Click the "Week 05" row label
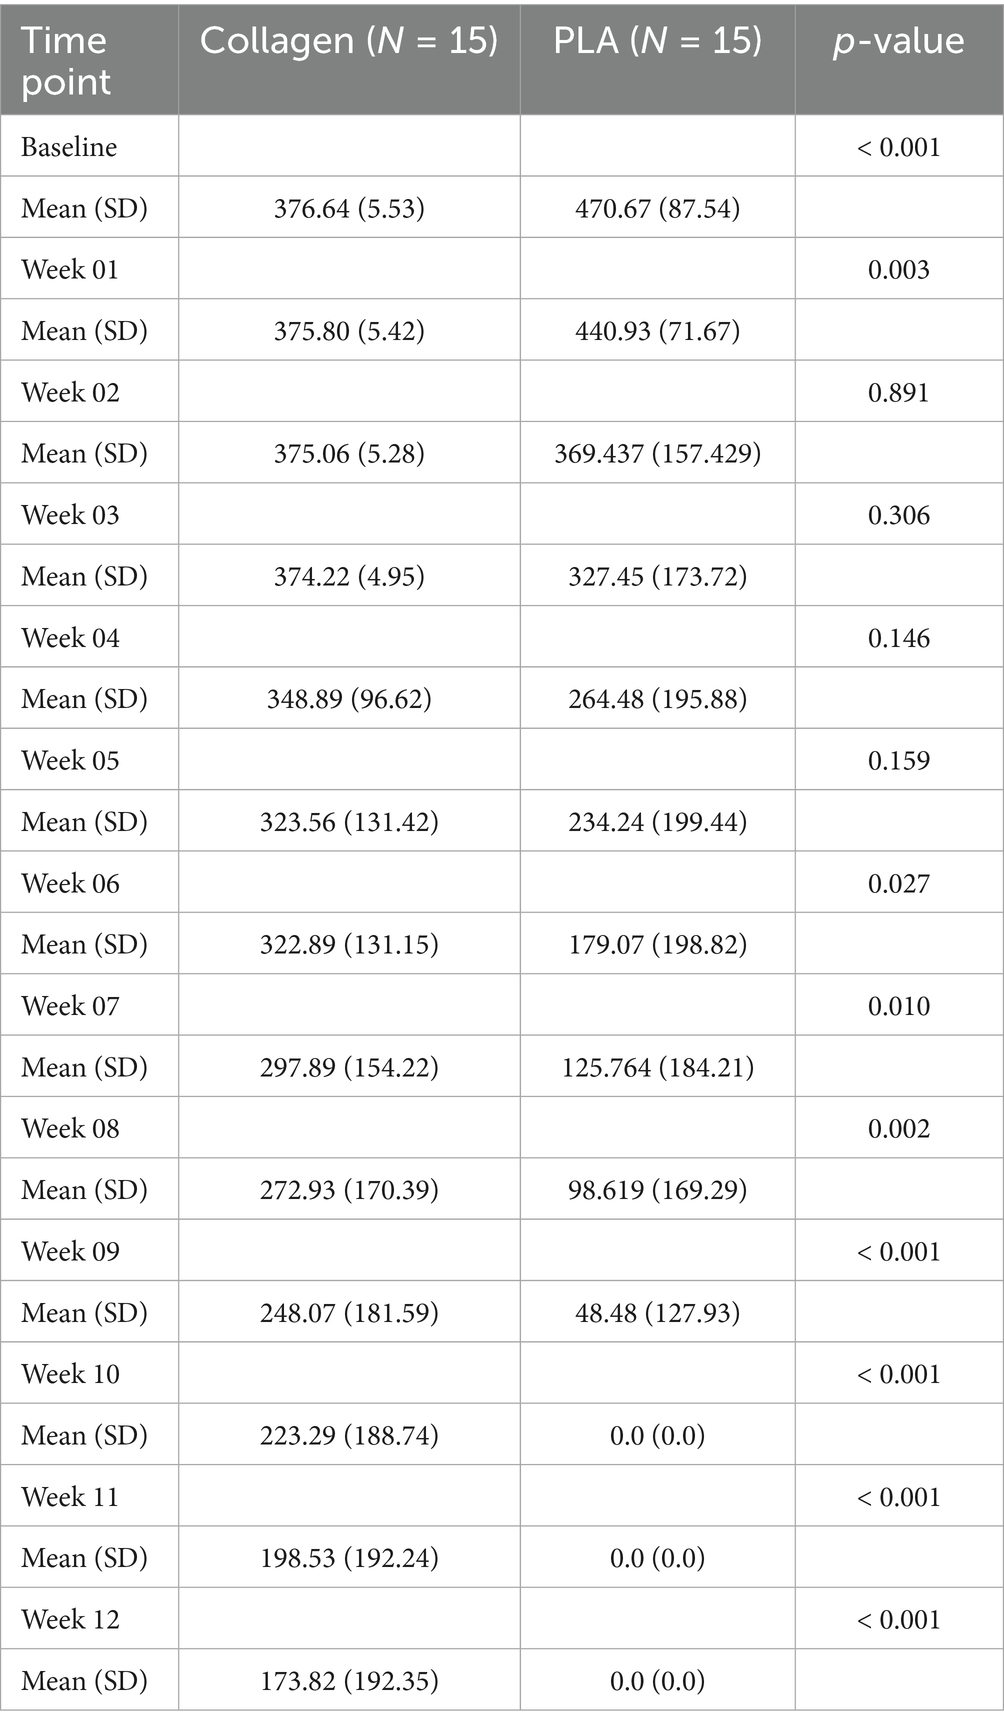Screen dimensions: 1004x1728 pyautogui.click(x=70, y=760)
